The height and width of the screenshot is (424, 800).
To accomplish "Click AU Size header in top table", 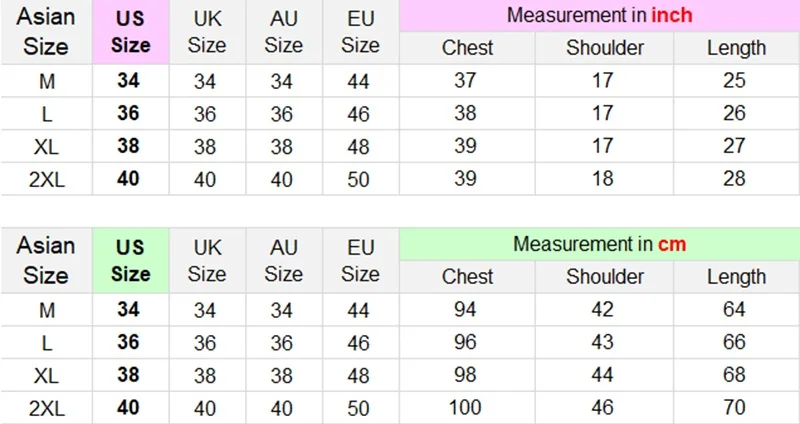I will pyautogui.click(x=283, y=32).
